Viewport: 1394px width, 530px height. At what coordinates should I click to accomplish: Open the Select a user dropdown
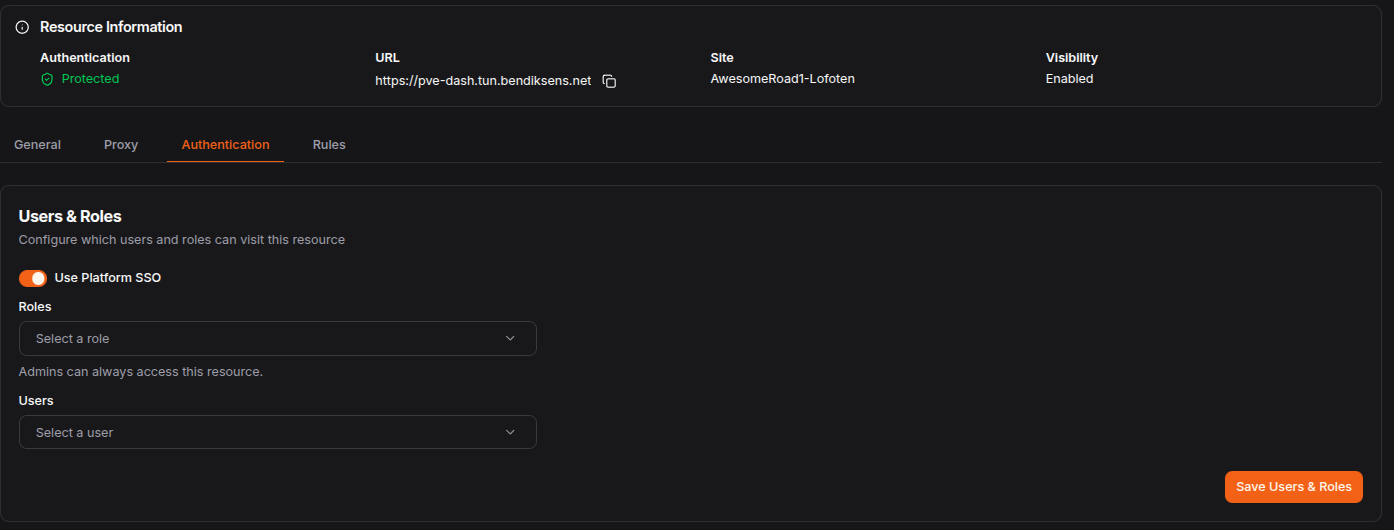point(278,432)
